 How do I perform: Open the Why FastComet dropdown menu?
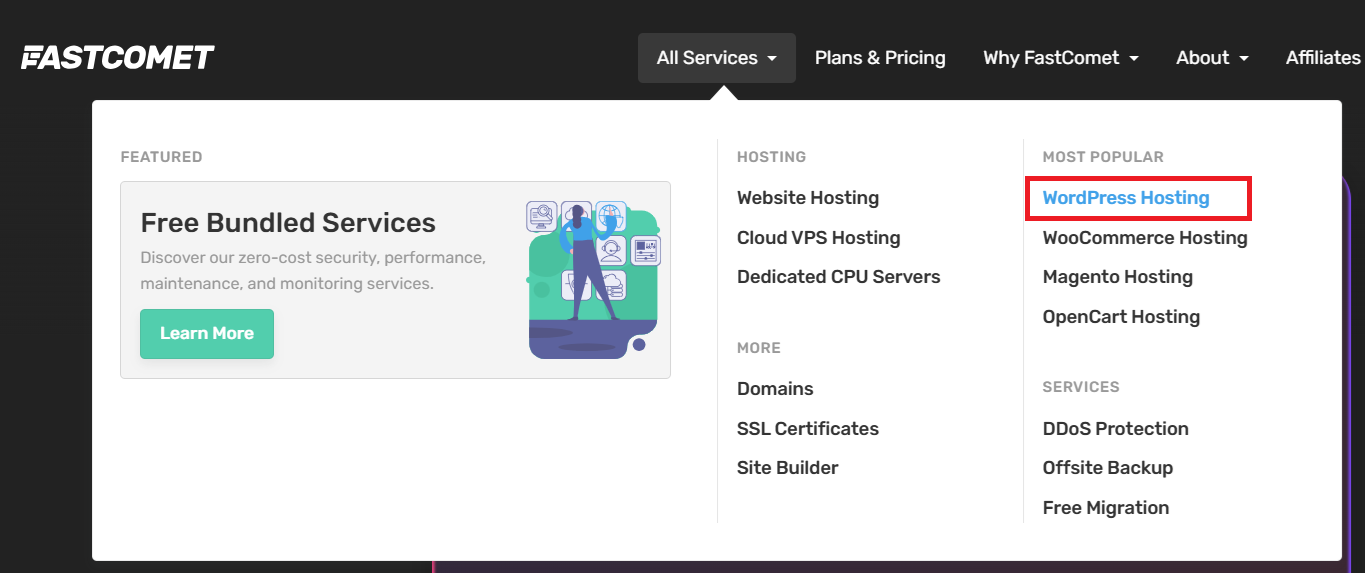tap(1060, 58)
